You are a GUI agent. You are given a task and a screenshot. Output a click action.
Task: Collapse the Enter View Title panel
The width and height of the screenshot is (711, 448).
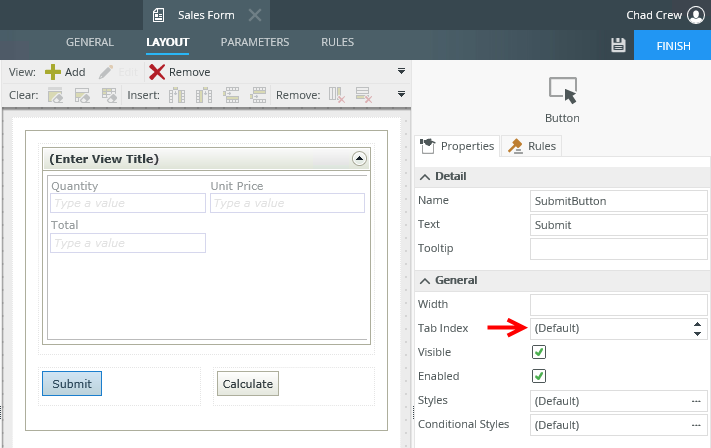click(x=359, y=159)
